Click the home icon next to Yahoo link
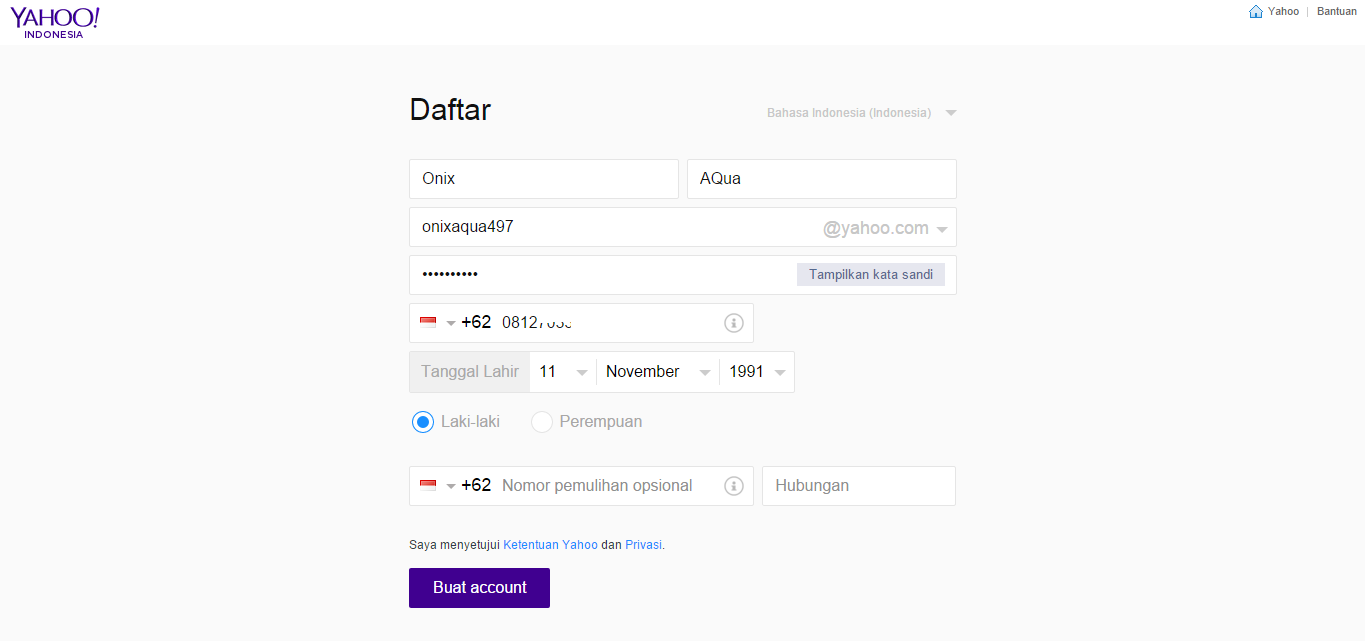The width and height of the screenshot is (1365, 641). click(1256, 11)
